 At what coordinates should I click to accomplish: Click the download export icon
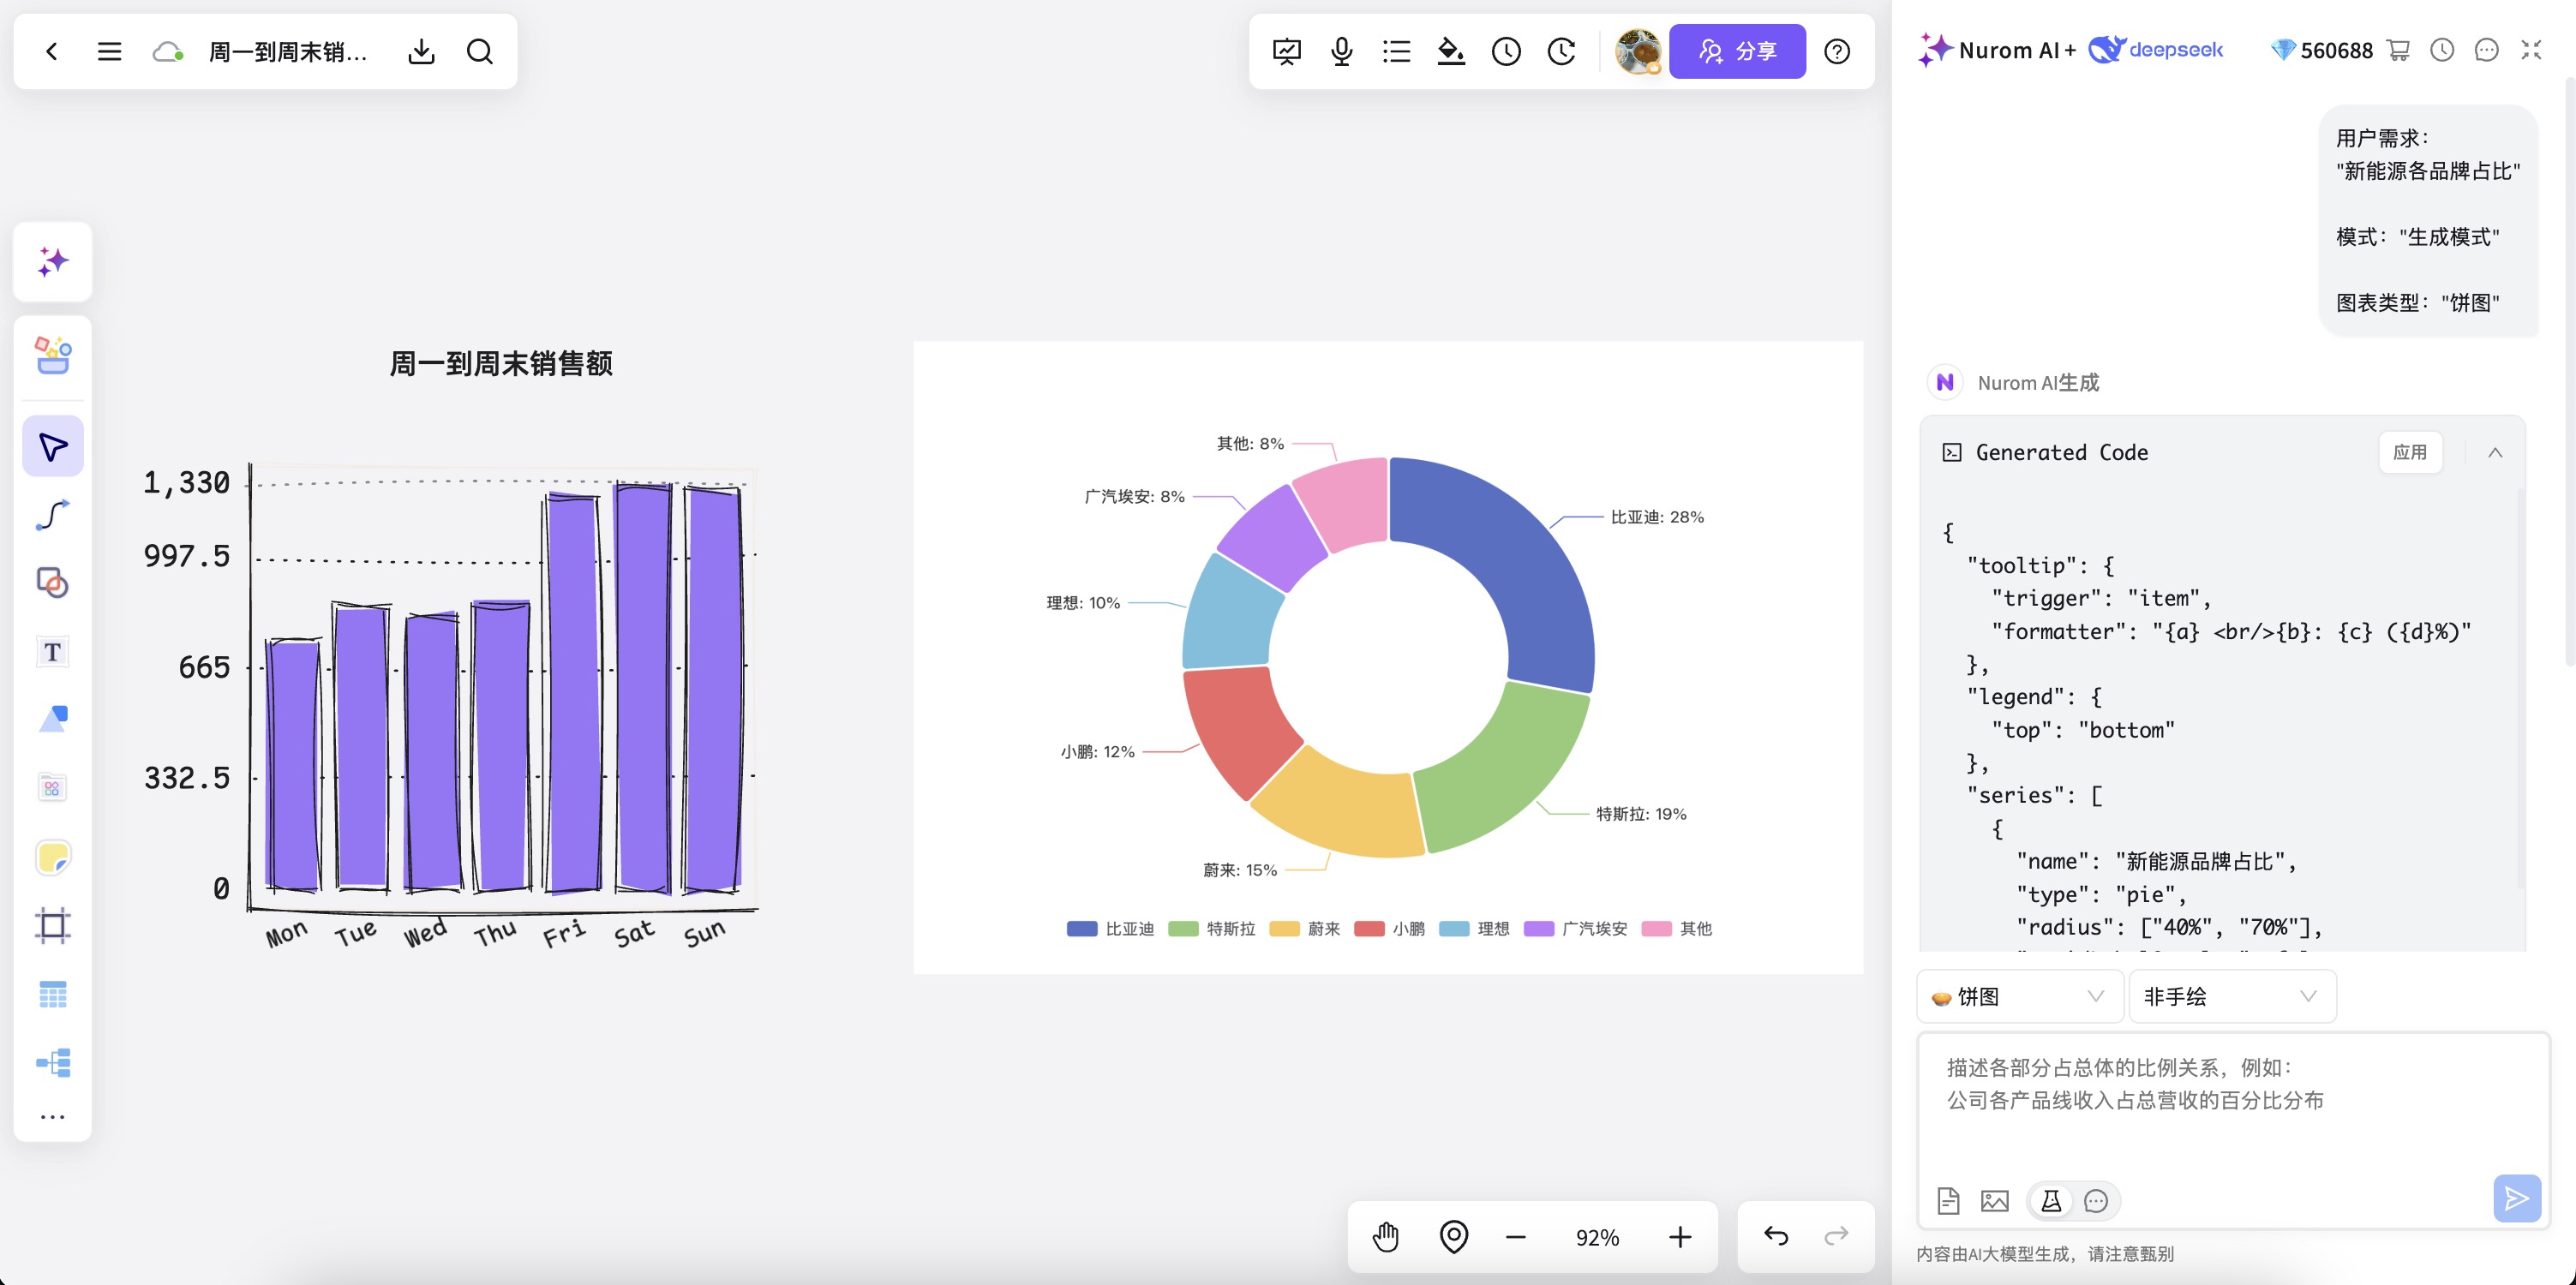point(422,51)
